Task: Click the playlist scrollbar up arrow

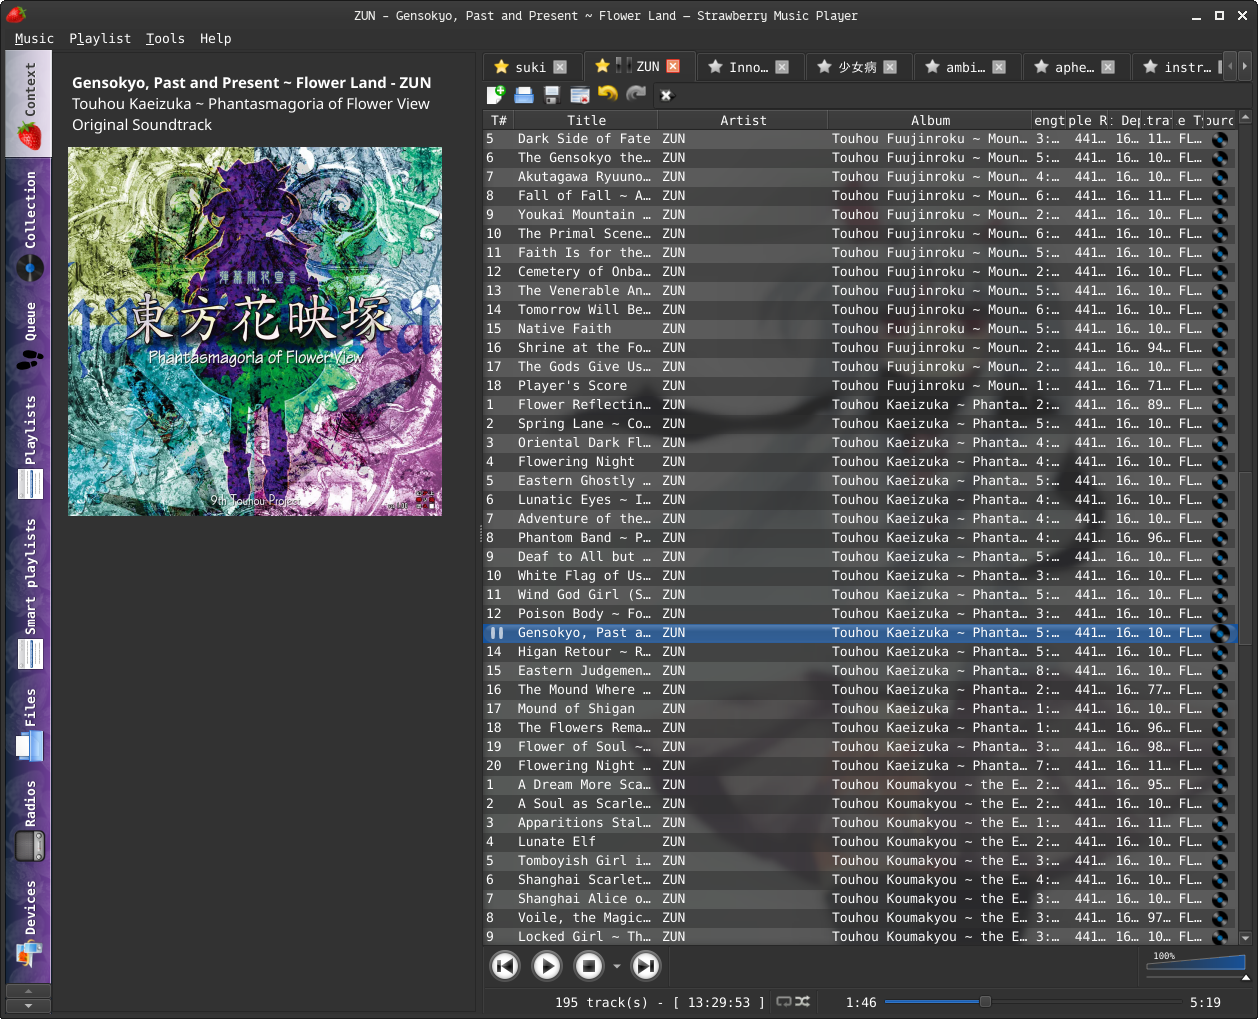Action: [1245, 118]
